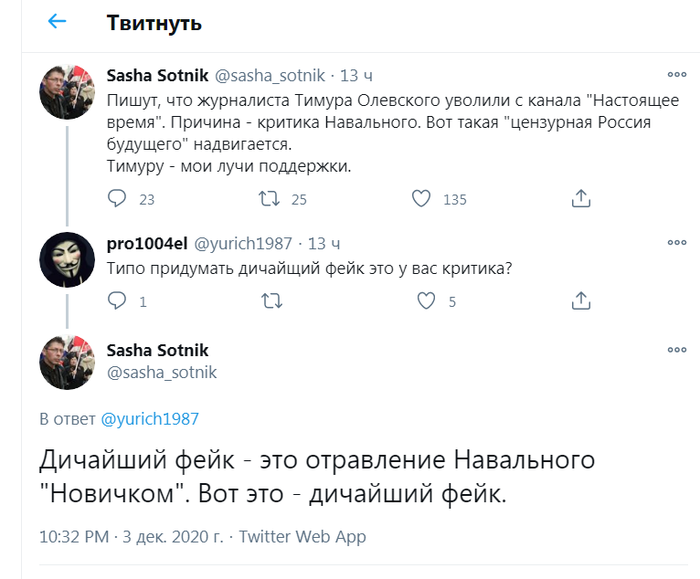
Task: Share Sasha Sotnik's first tweet
Action: point(580,199)
